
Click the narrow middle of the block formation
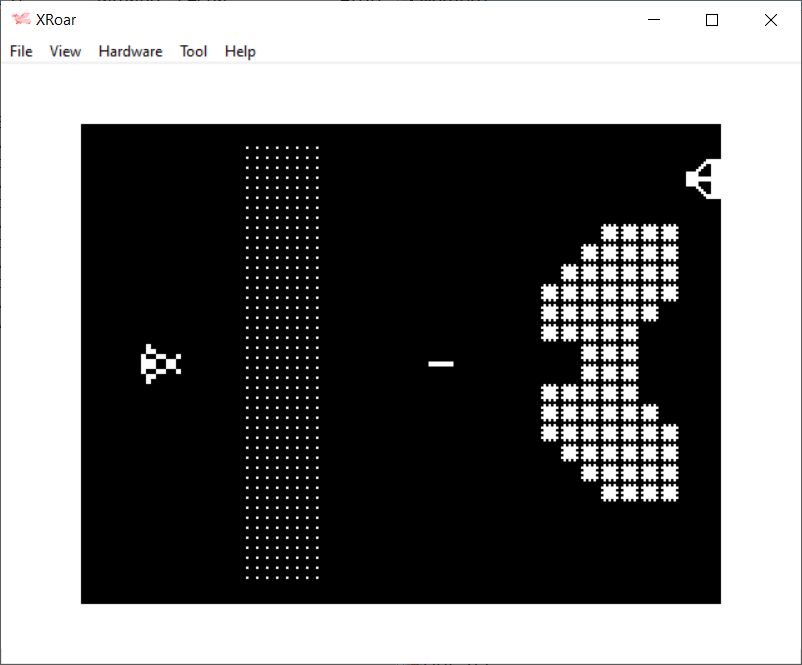pos(610,362)
